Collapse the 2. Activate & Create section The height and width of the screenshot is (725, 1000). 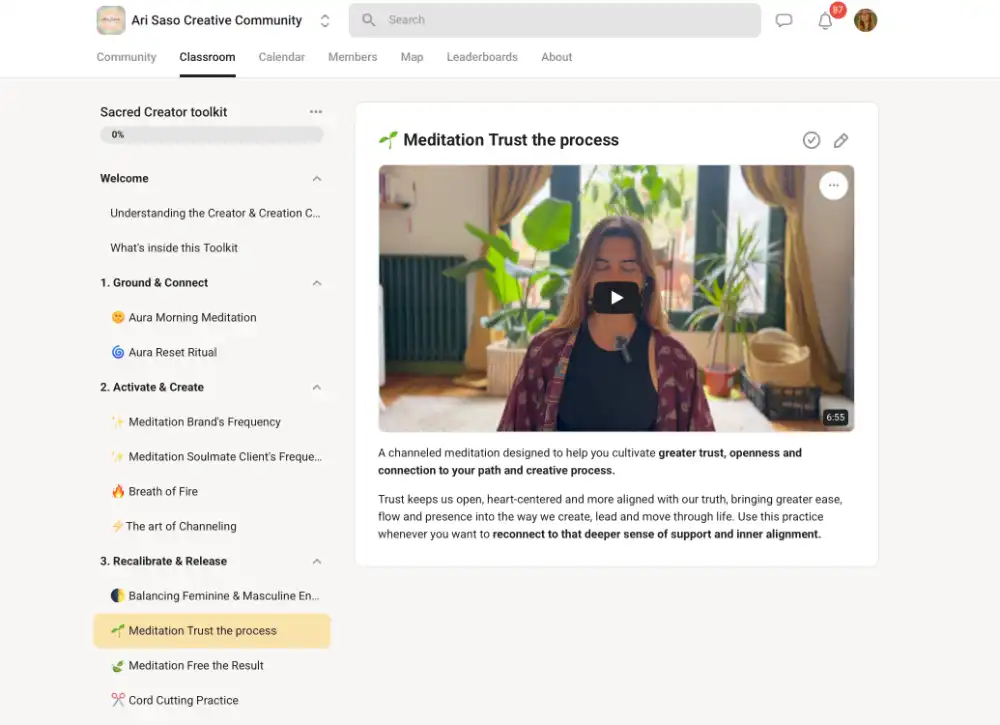[x=317, y=388]
